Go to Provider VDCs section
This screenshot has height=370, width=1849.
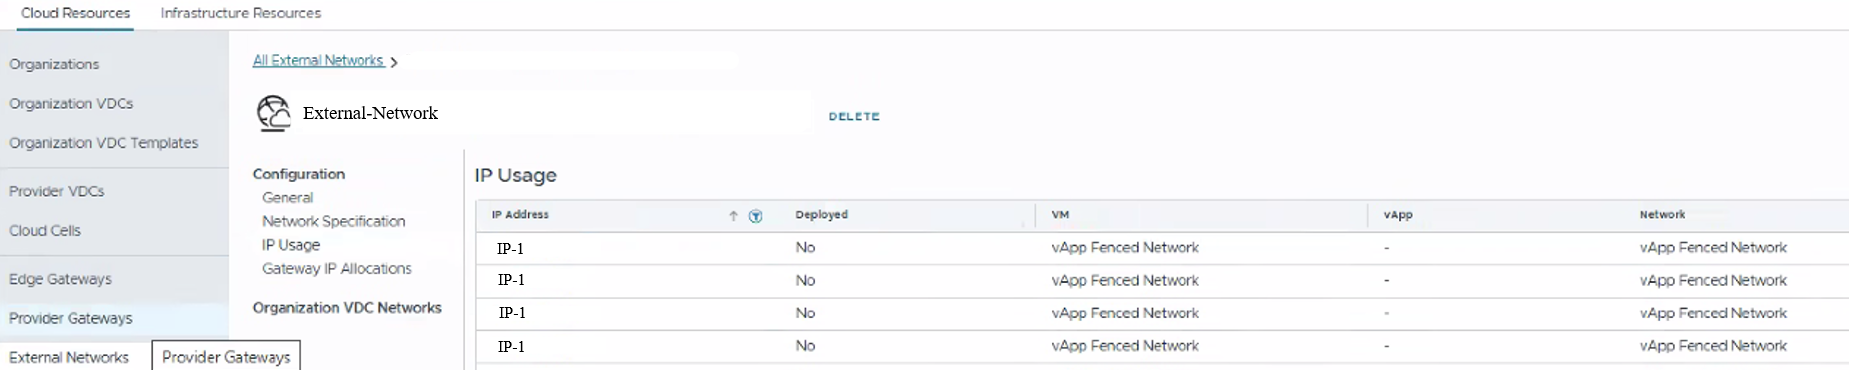click(x=57, y=191)
